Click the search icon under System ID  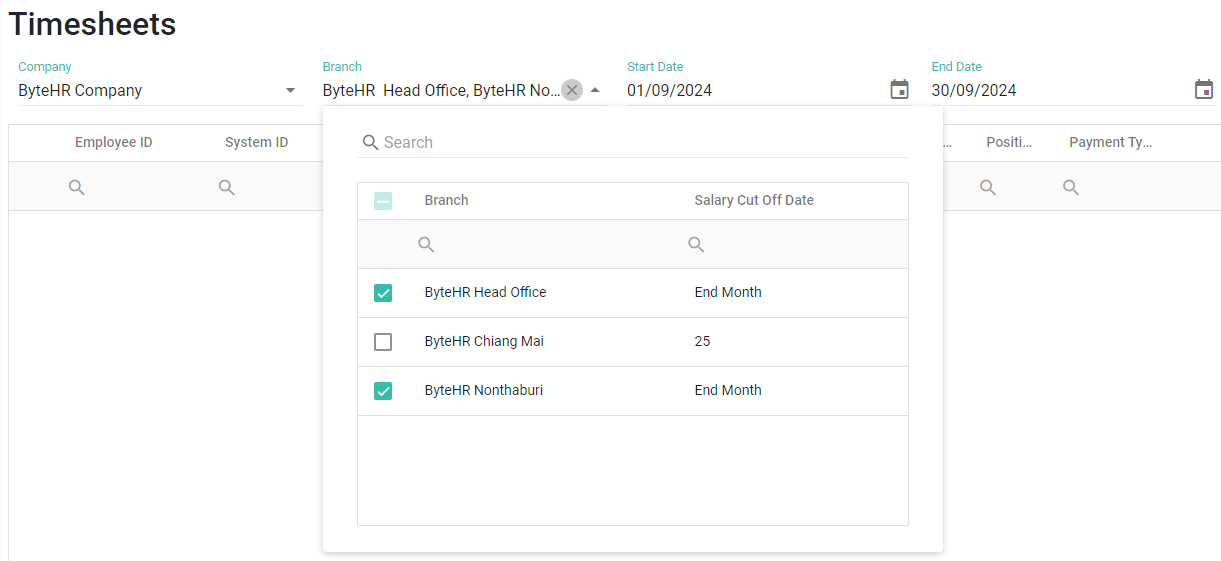[227, 187]
